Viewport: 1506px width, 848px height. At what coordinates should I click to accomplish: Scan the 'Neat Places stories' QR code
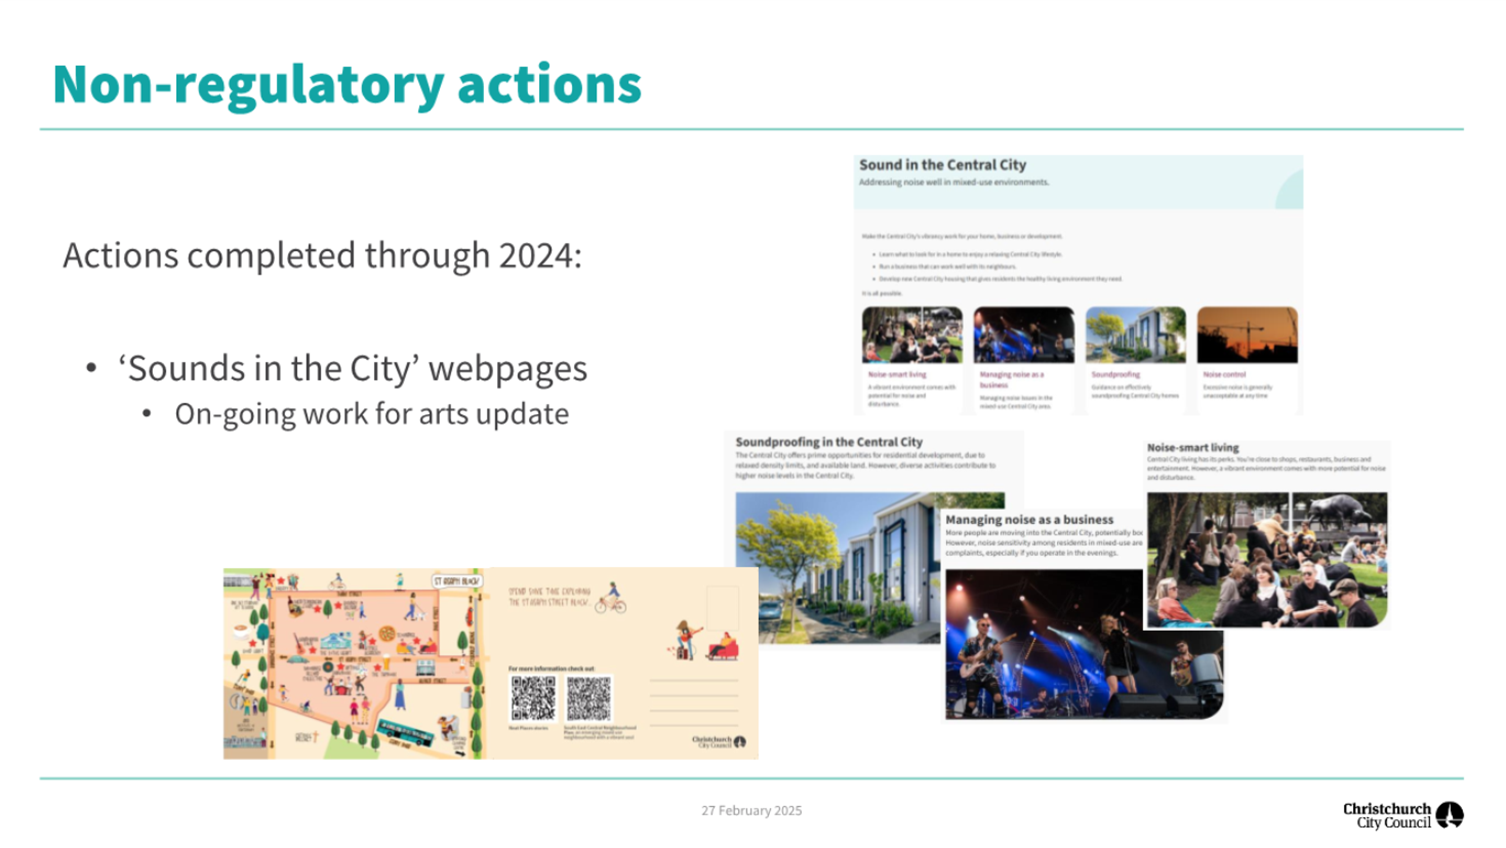point(534,697)
